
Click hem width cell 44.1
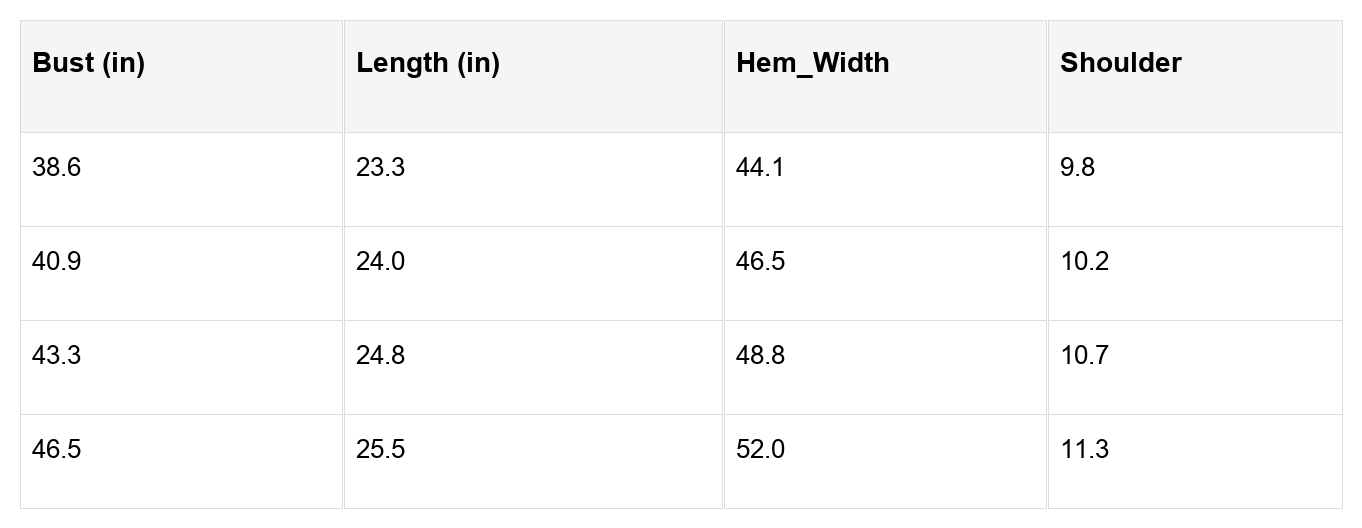761,168
